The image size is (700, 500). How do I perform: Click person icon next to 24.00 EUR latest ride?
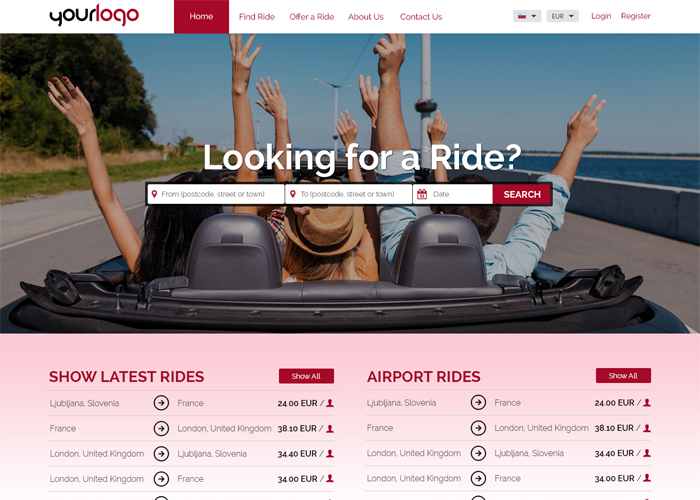coord(330,403)
